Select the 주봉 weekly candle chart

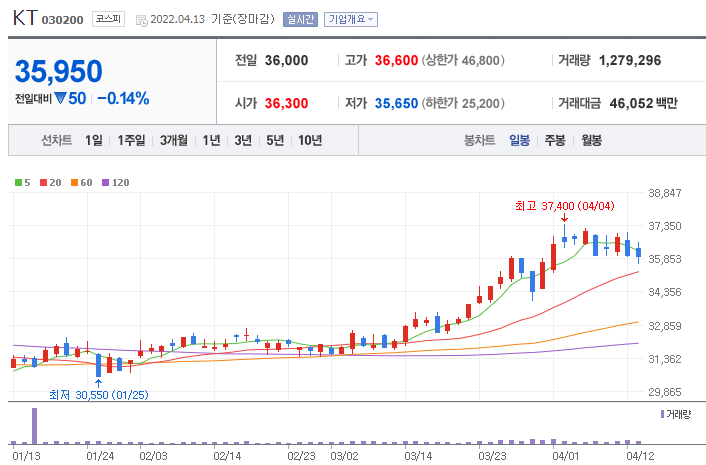click(x=555, y=140)
